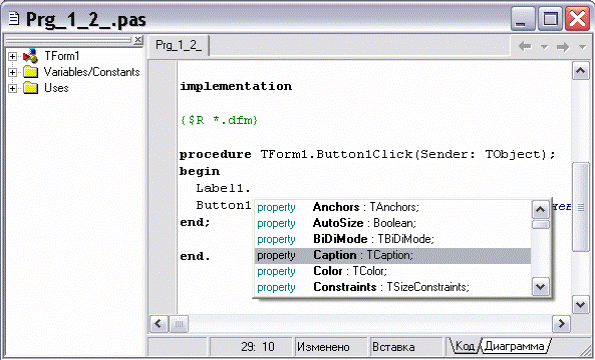Open the back history dropdown
Screen dimensions: 595x360
pos(545,47)
